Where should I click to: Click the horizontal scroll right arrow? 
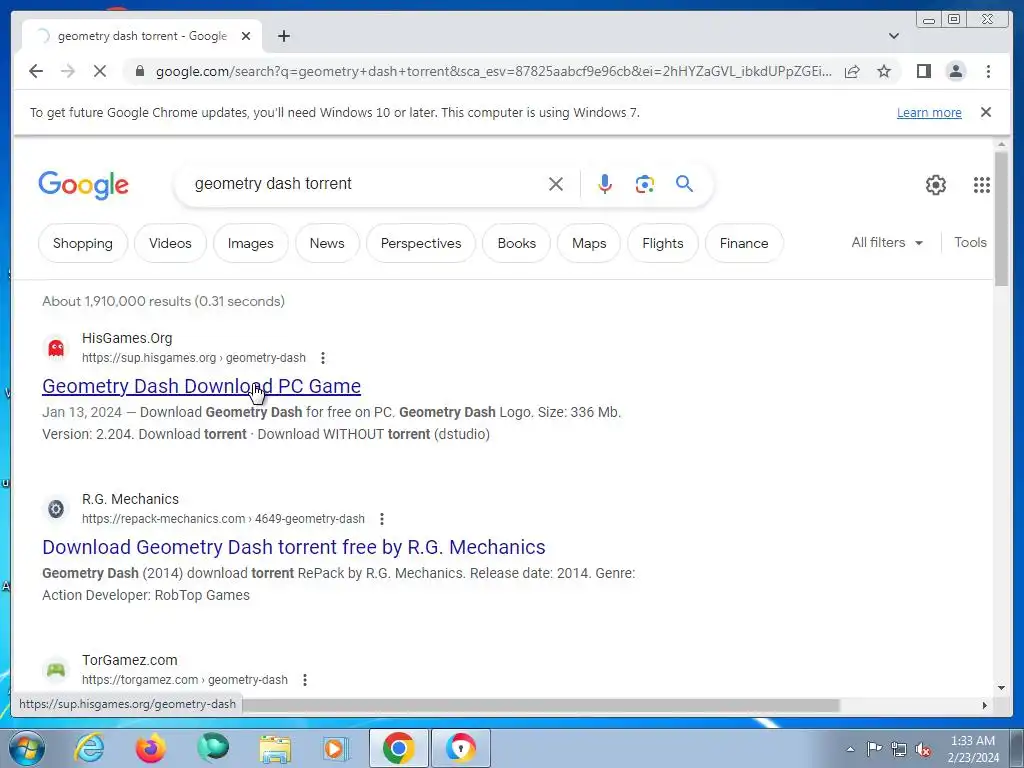pyautogui.click(x=985, y=705)
